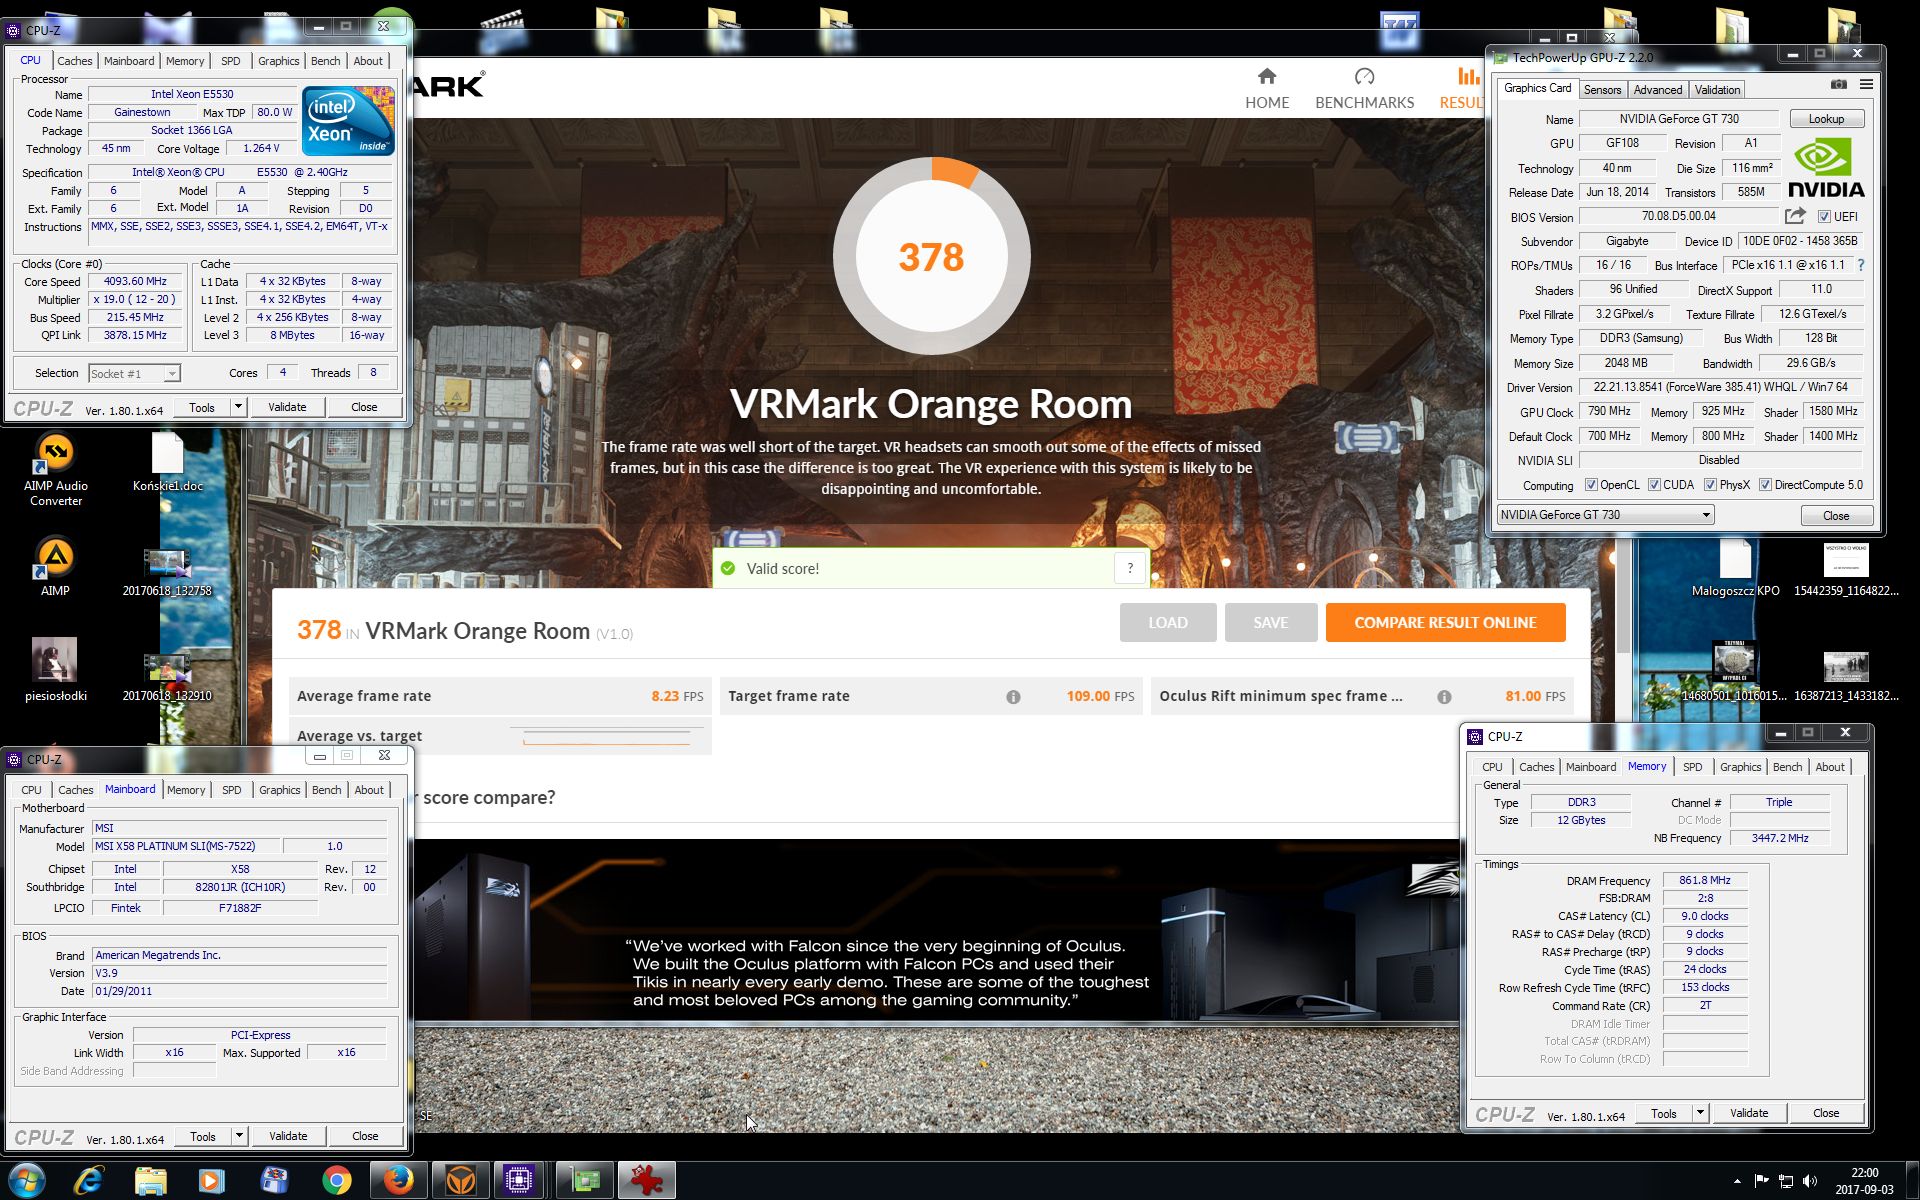Select the Końskie1.doc desktop file
Image resolution: width=1920 pixels, height=1200 pixels.
(x=167, y=463)
